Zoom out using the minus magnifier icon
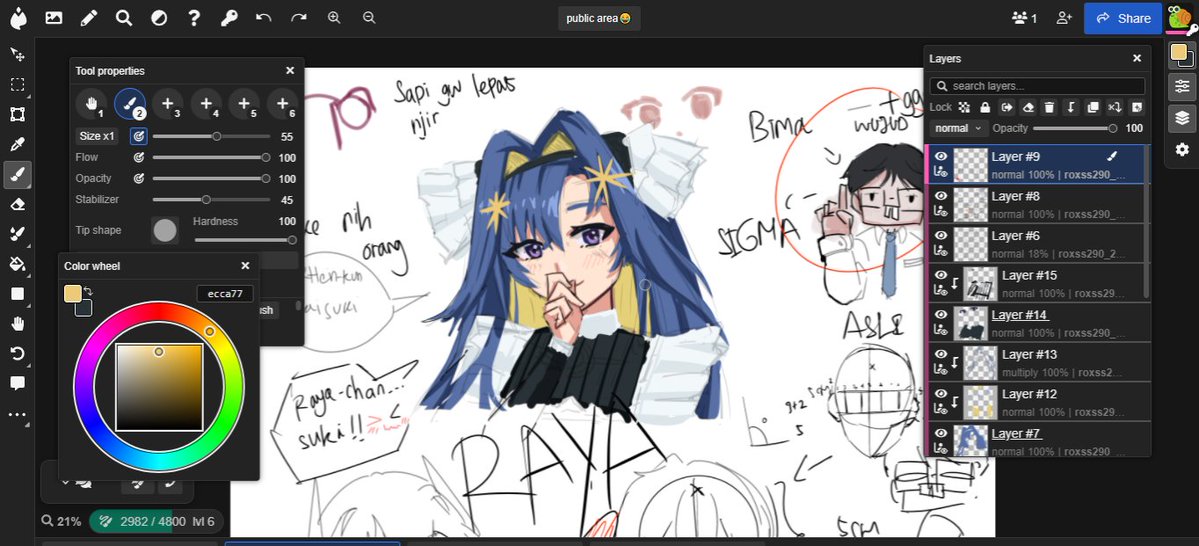Viewport: 1199px width, 546px height. tap(369, 18)
